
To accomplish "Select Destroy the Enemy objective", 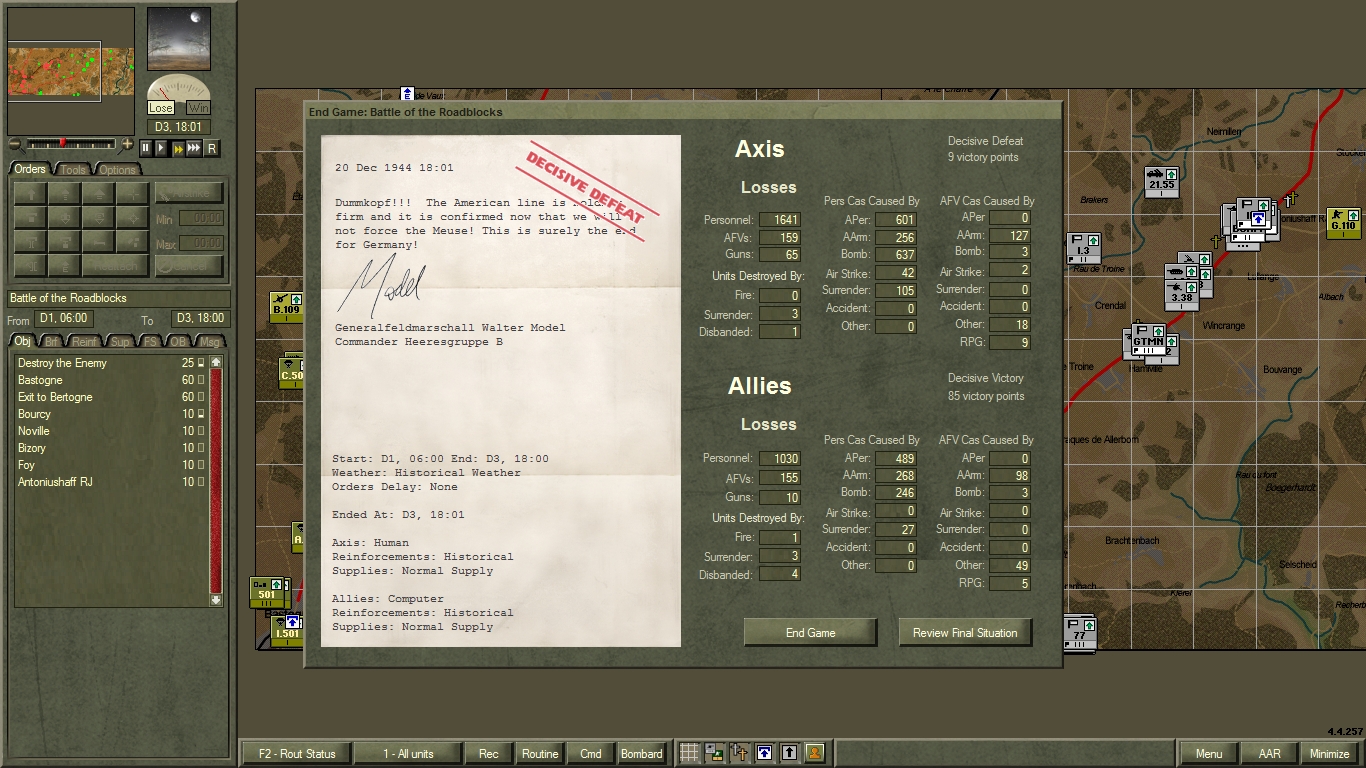I will coord(110,363).
